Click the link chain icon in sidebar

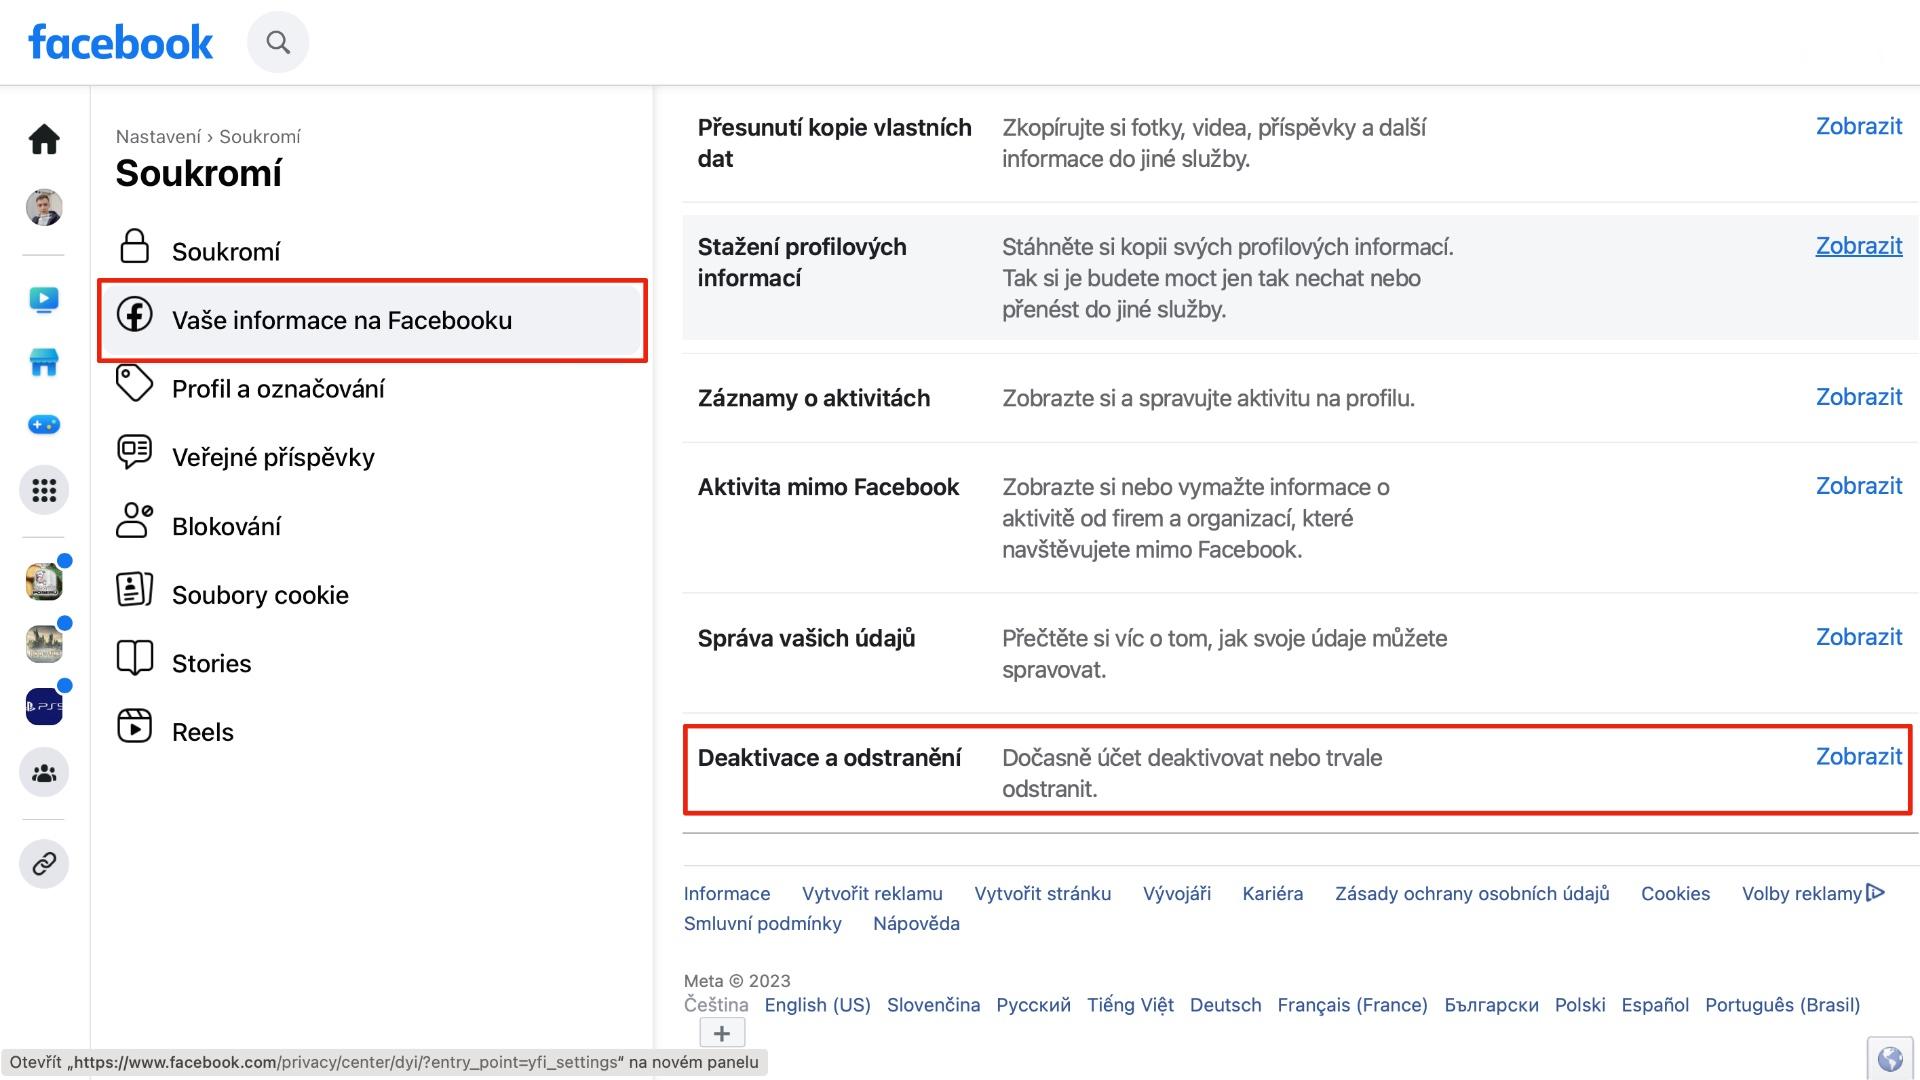44,864
